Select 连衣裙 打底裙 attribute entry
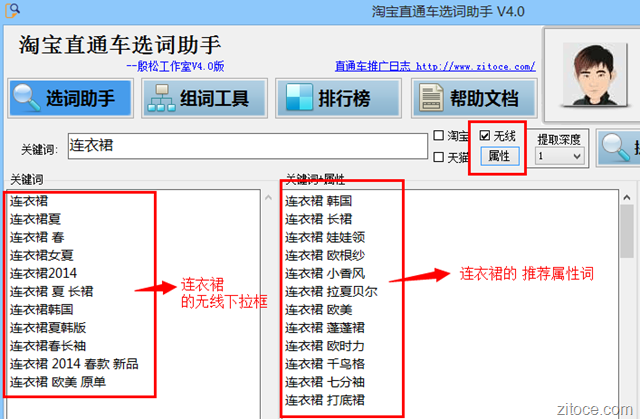This screenshot has width=640, height=419. [325, 400]
